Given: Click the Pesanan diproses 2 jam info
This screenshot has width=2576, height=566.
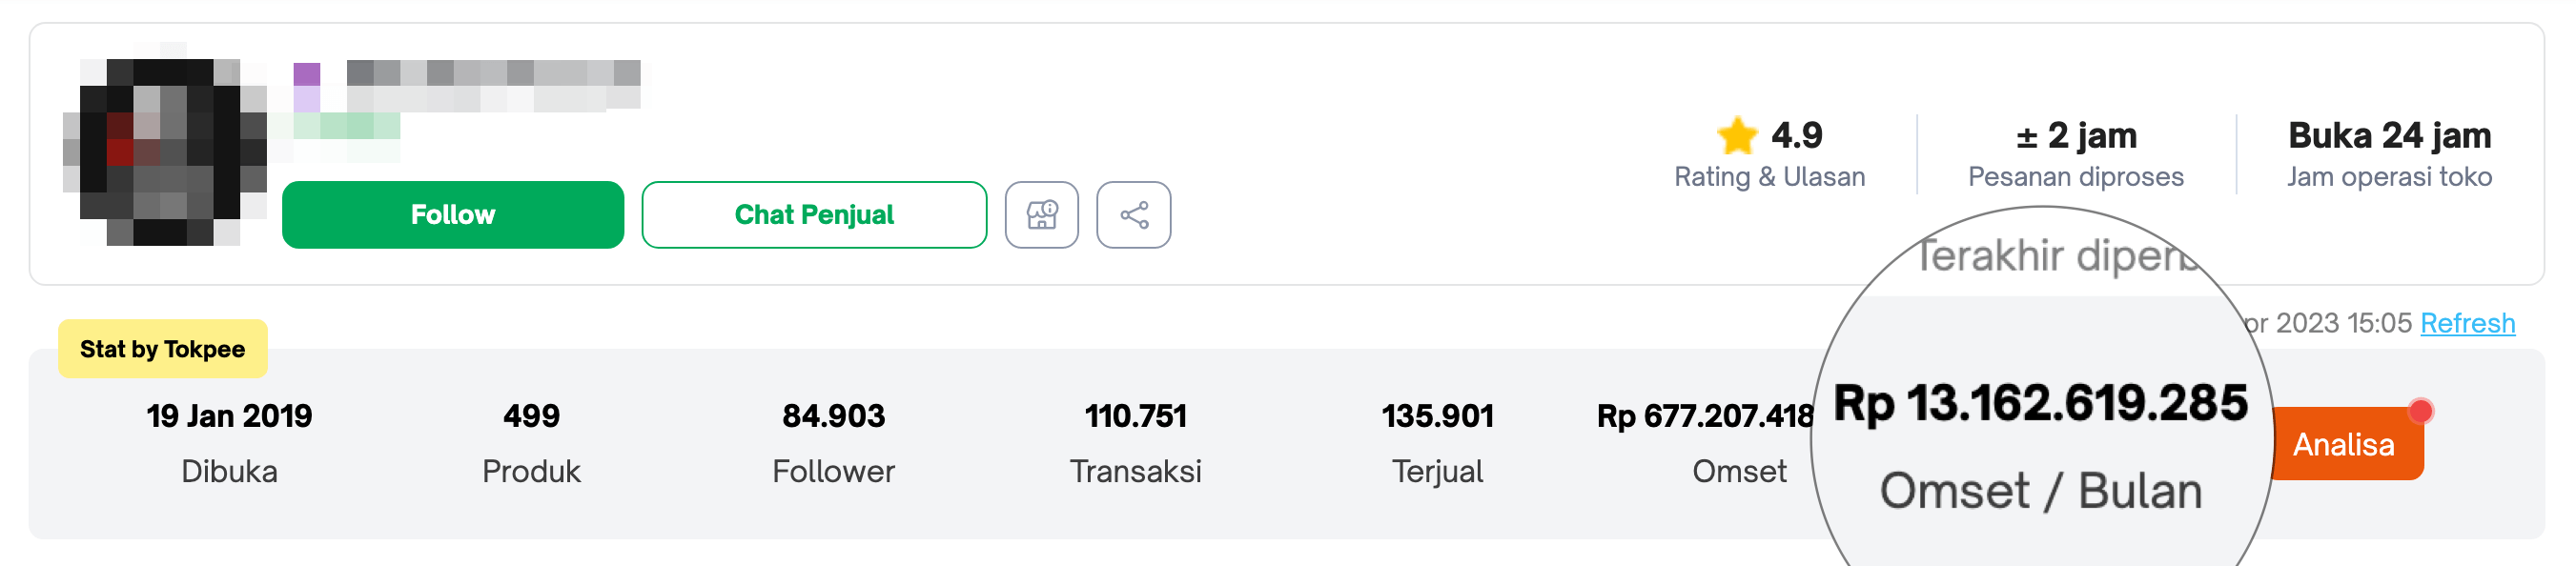Looking at the screenshot, I should [x=2075, y=154].
